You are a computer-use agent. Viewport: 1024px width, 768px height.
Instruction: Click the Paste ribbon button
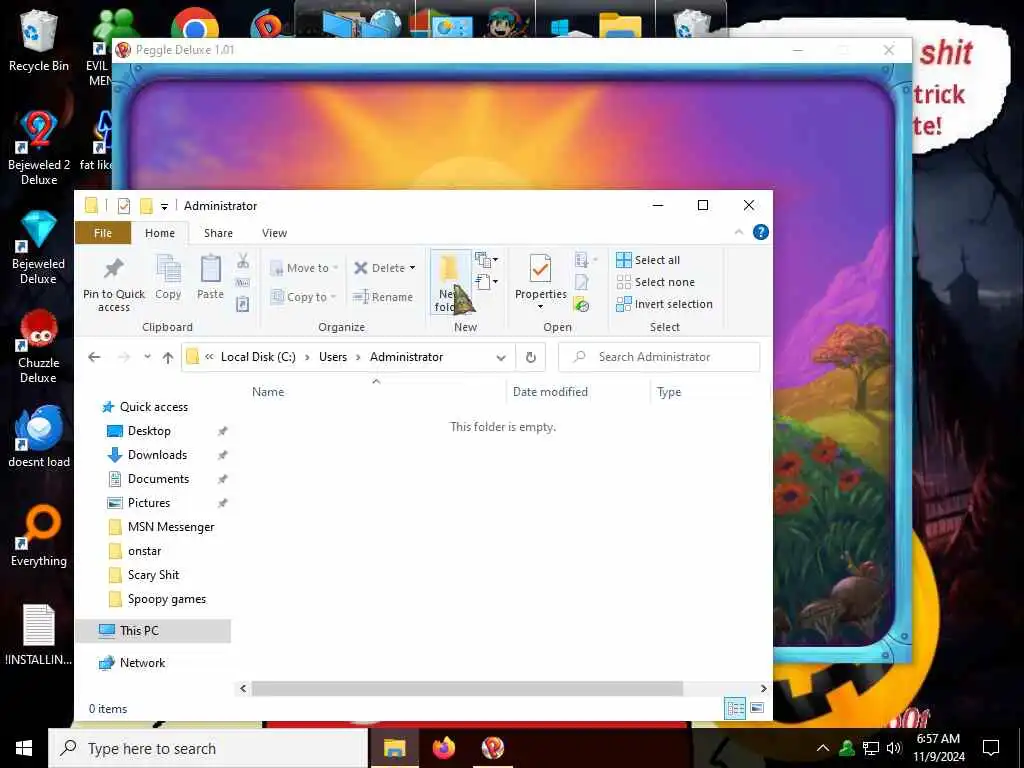click(210, 277)
